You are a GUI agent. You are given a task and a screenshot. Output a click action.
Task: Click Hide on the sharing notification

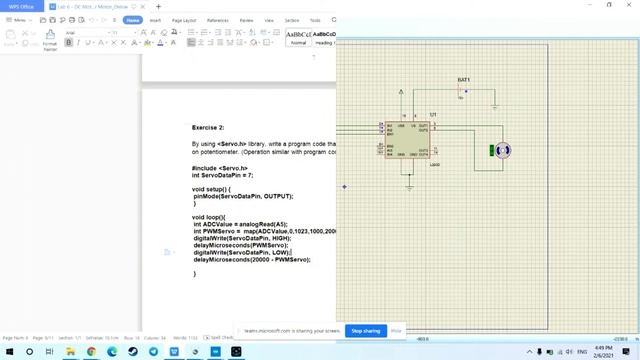(396, 331)
